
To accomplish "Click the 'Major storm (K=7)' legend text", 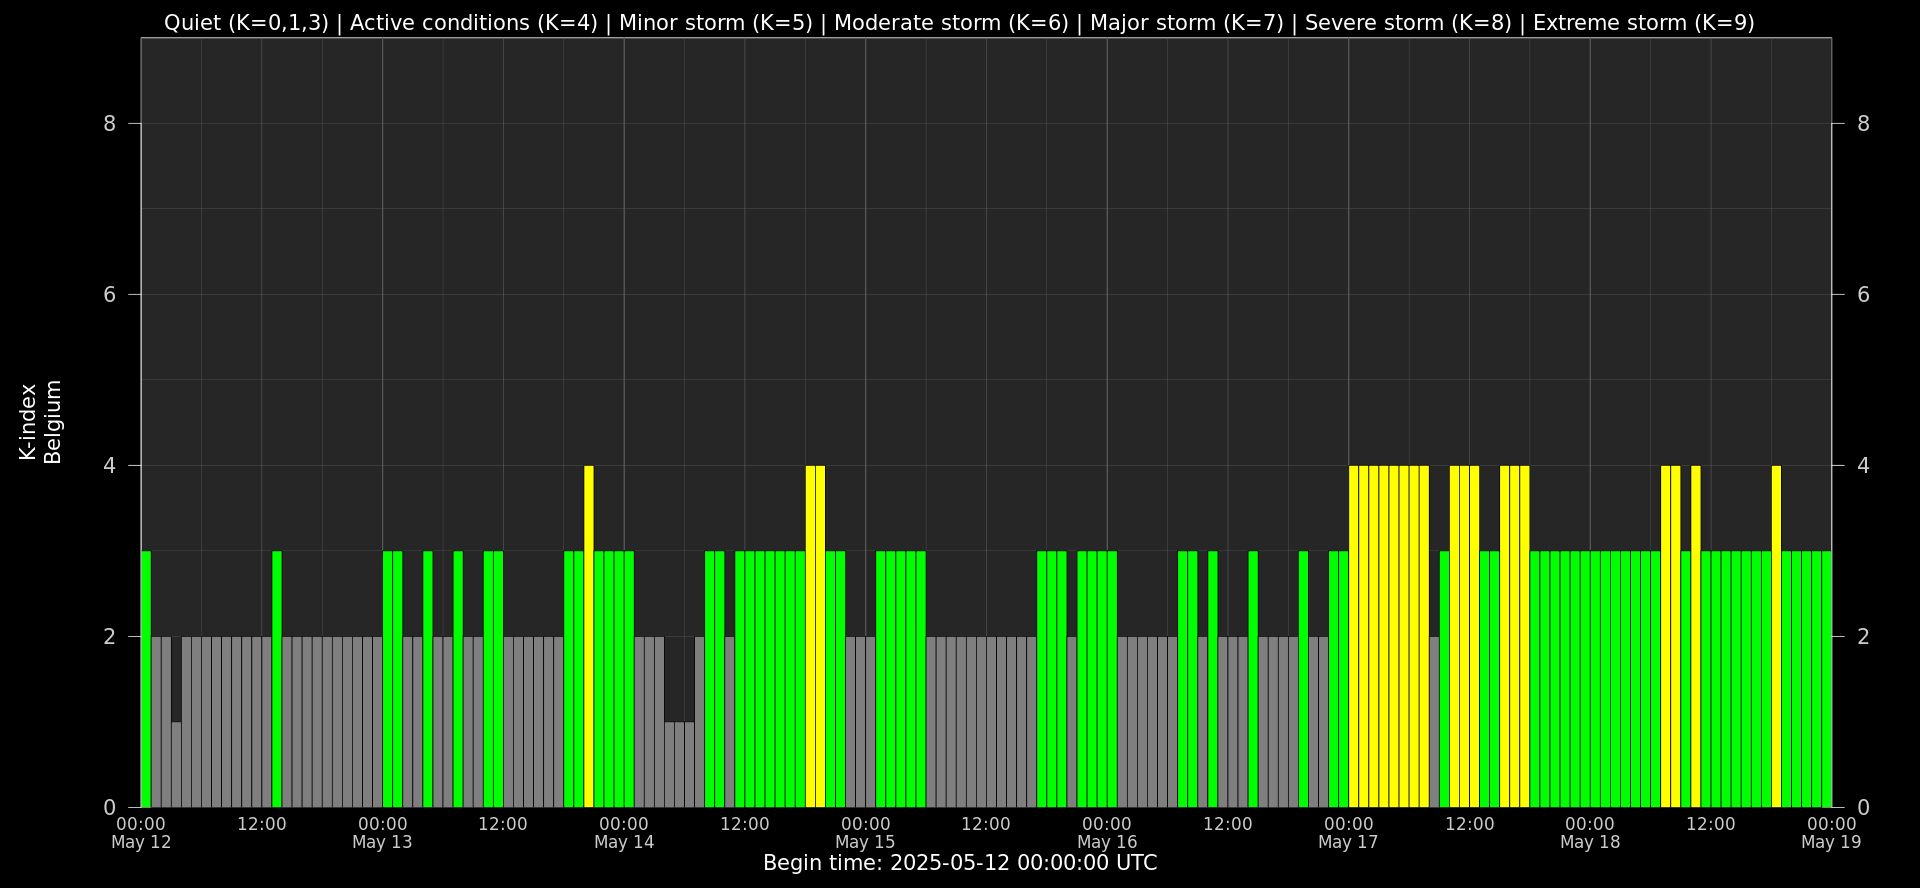I will (x=1186, y=23).
